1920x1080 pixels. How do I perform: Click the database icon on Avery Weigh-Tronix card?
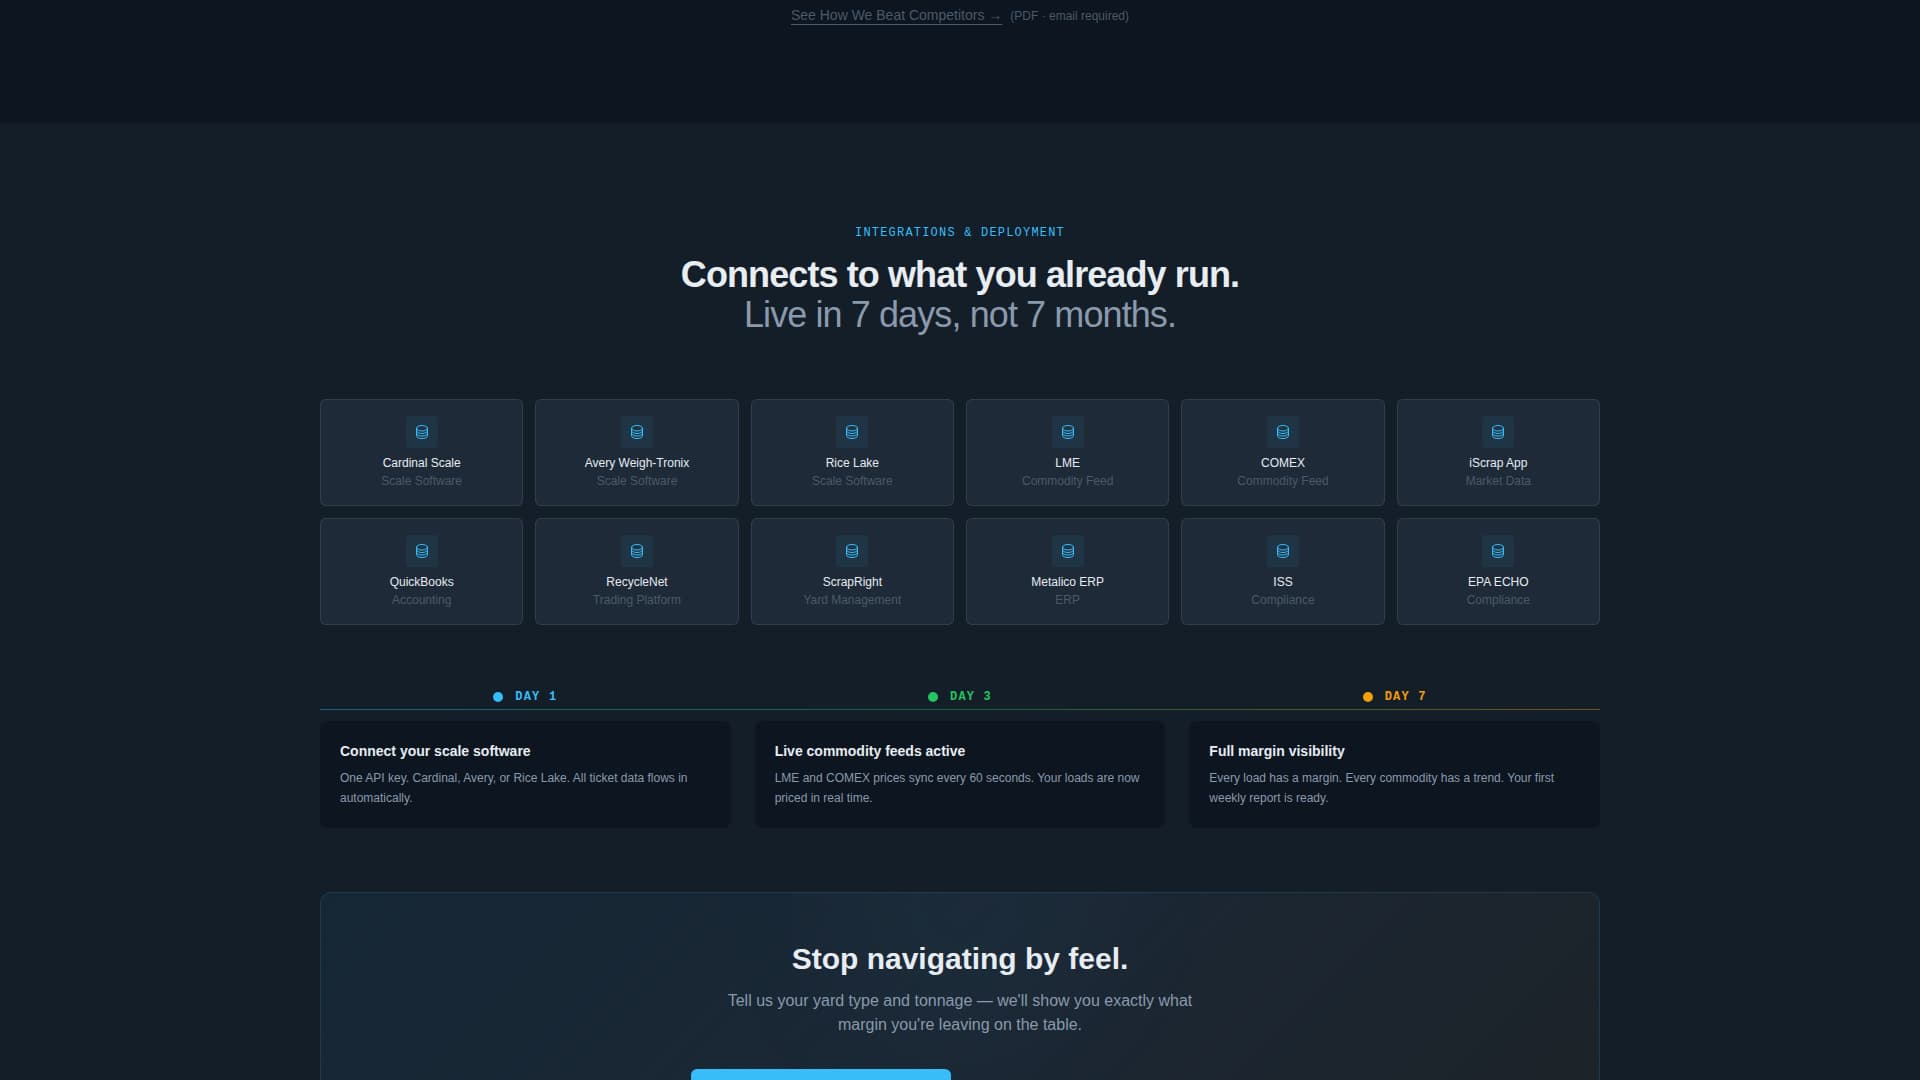click(x=636, y=432)
